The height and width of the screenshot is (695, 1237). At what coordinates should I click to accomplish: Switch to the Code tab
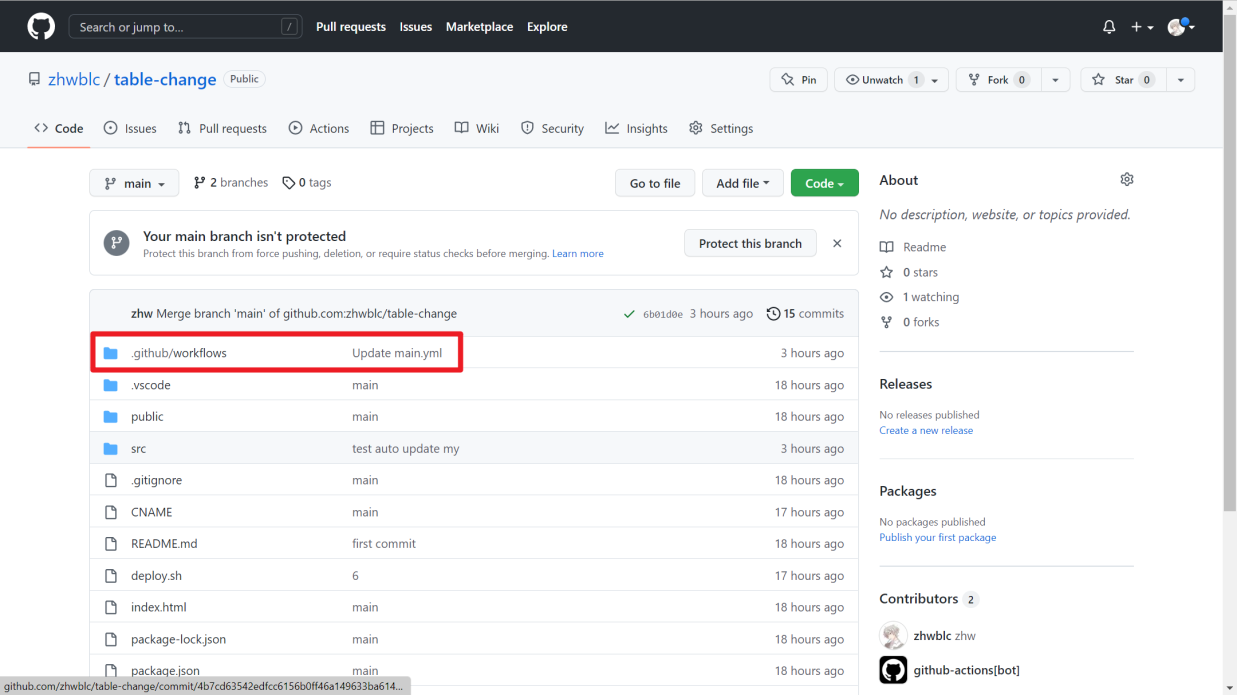point(59,128)
